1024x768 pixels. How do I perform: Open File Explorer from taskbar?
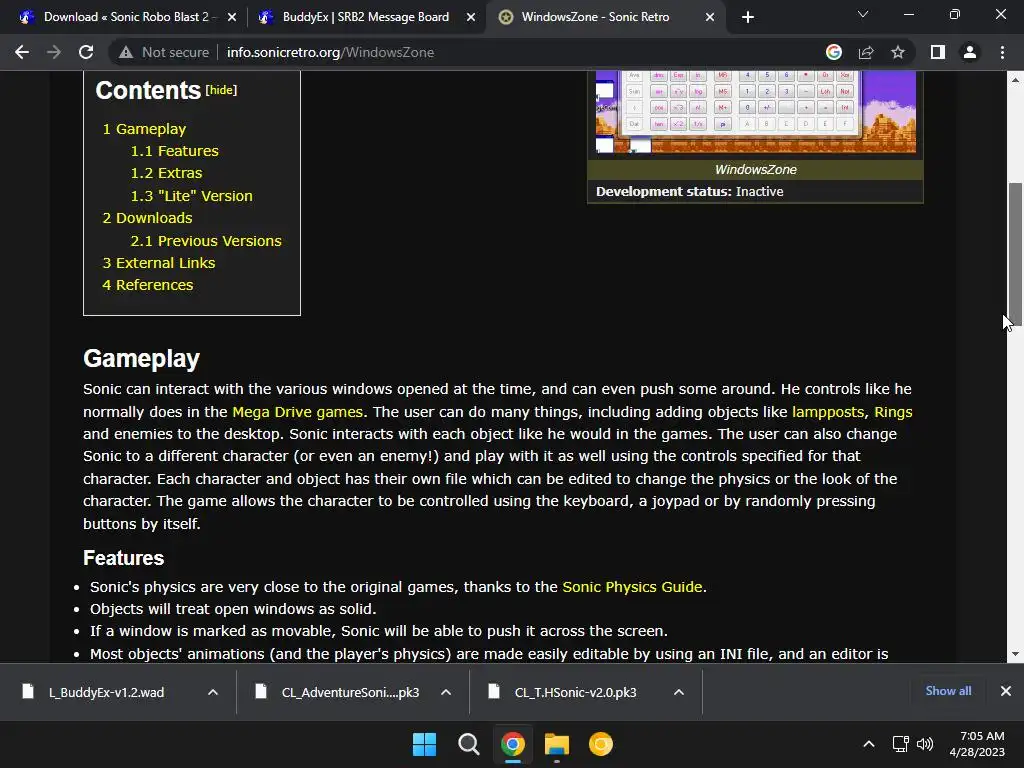tap(556, 744)
